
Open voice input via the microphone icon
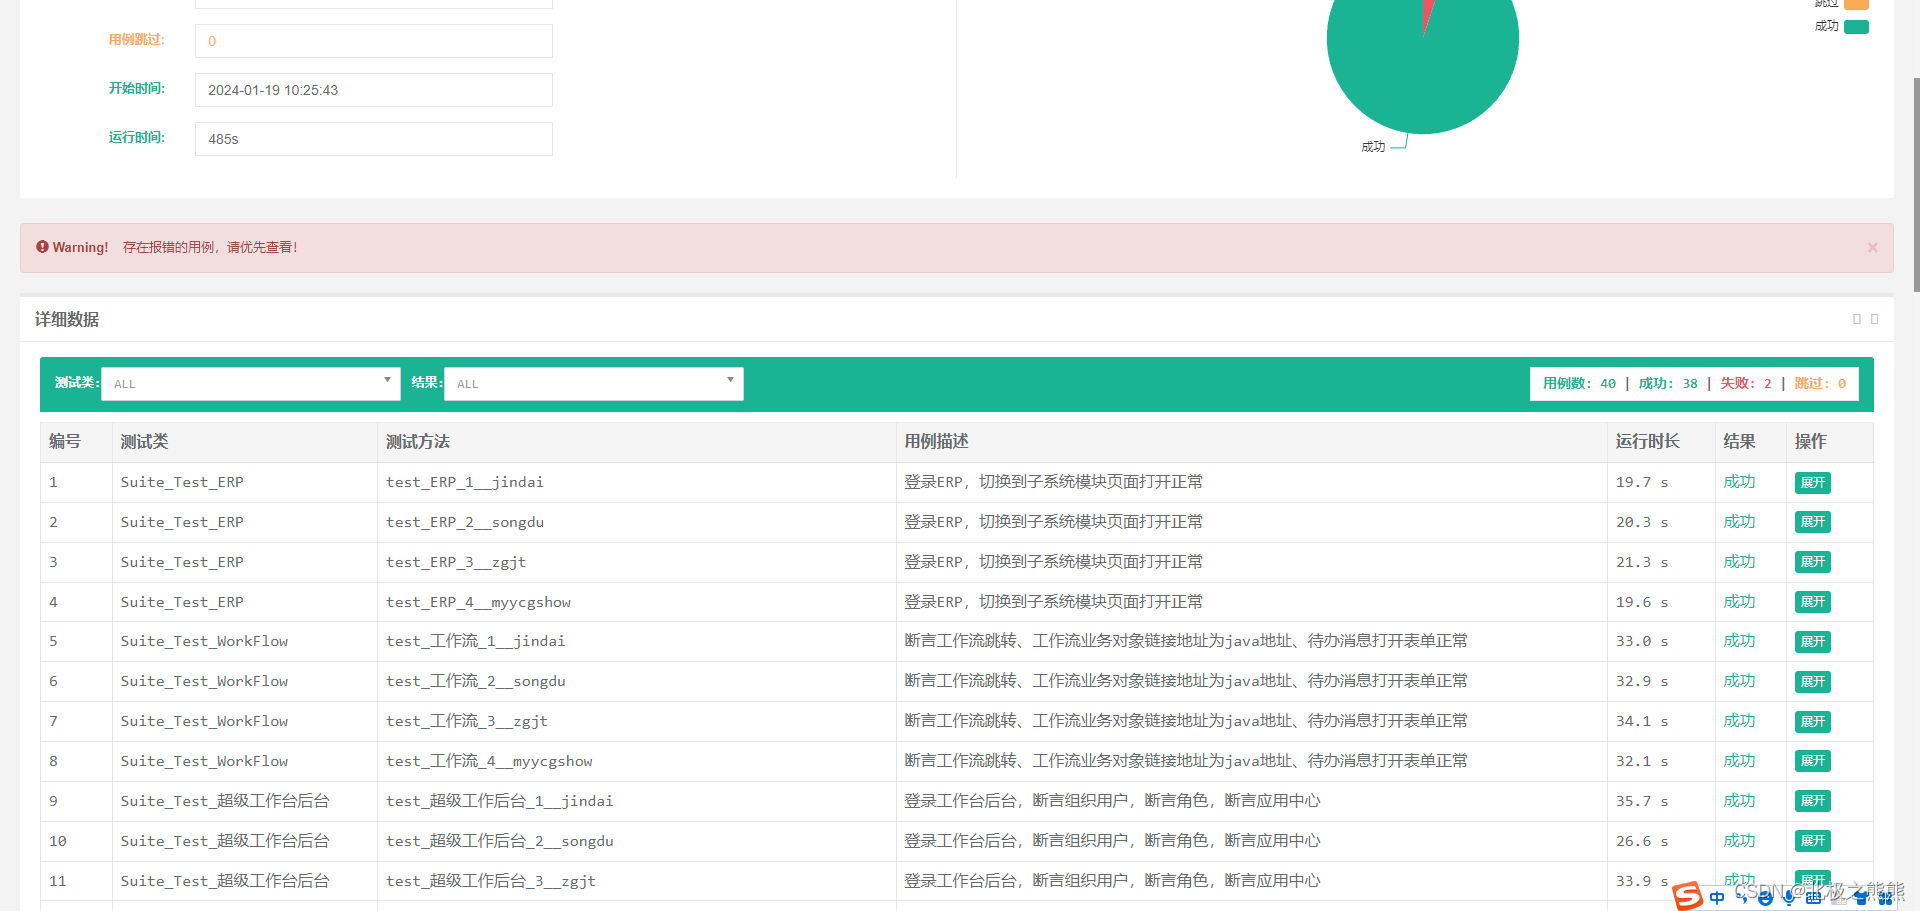pyautogui.click(x=1789, y=897)
